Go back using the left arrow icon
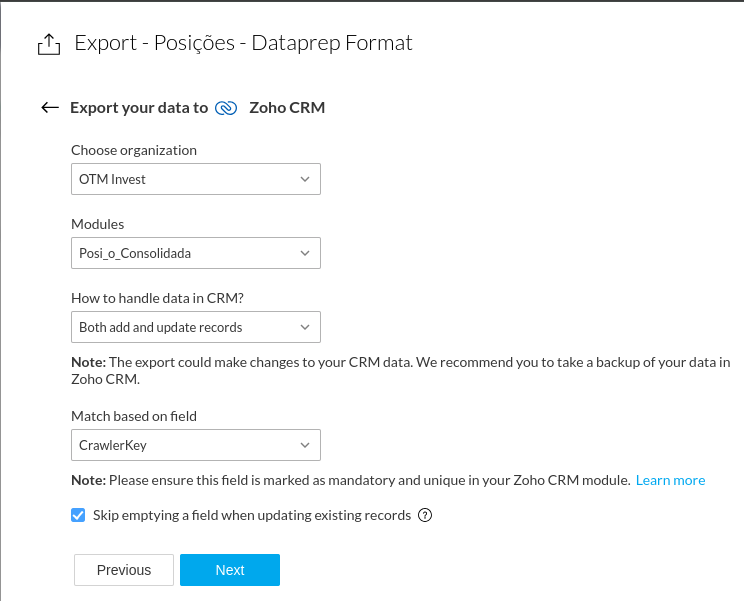Image resolution: width=744 pixels, height=601 pixels. pos(50,108)
